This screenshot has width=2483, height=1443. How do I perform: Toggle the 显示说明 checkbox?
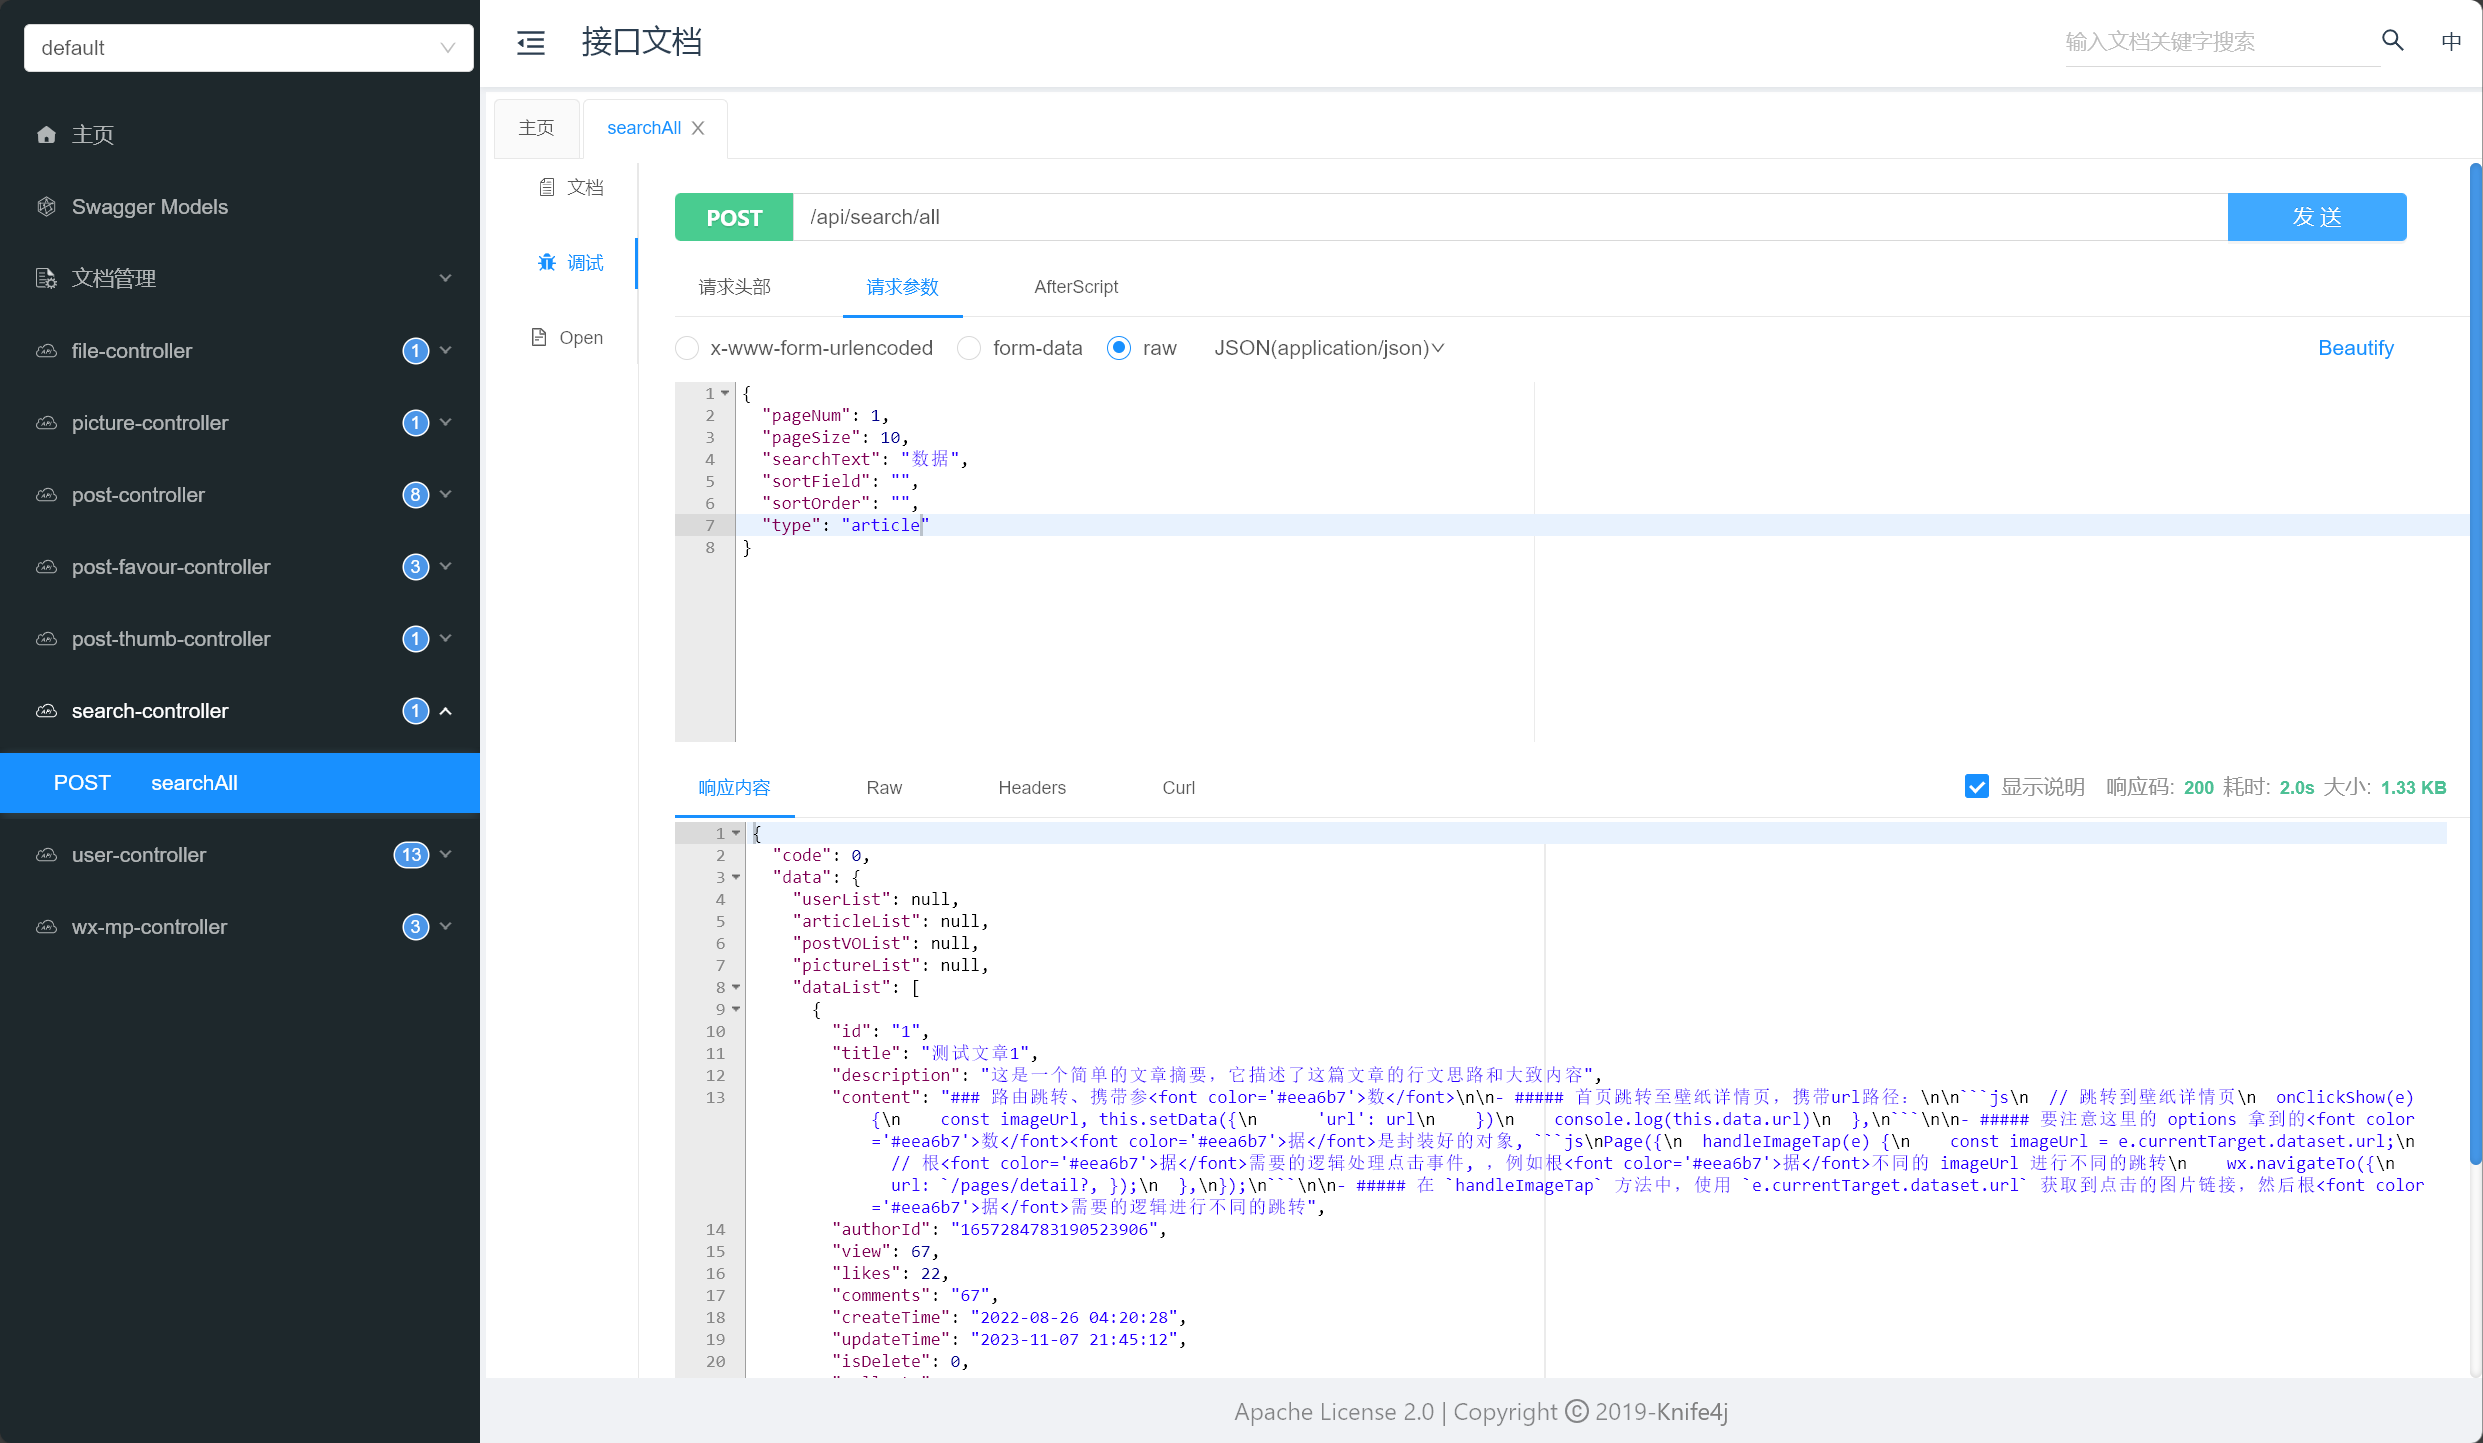tap(1977, 787)
